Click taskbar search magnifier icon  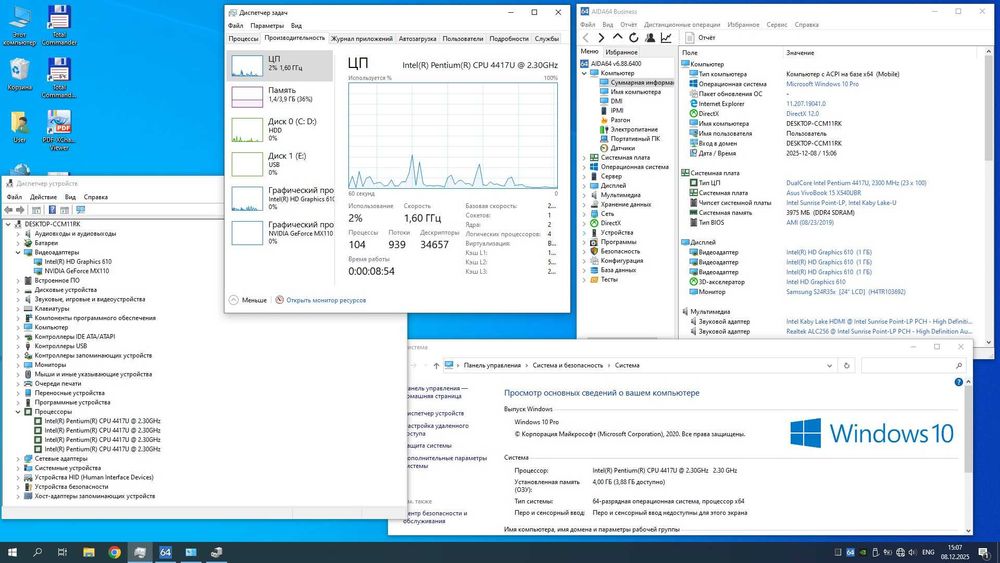pyautogui.click(x=38, y=552)
